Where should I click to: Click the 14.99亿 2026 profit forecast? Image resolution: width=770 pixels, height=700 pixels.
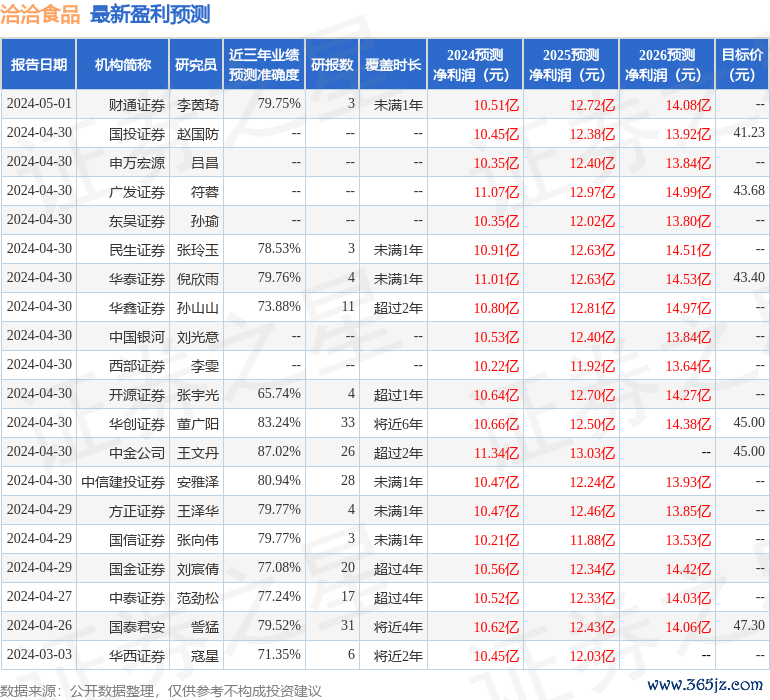tap(688, 192)
